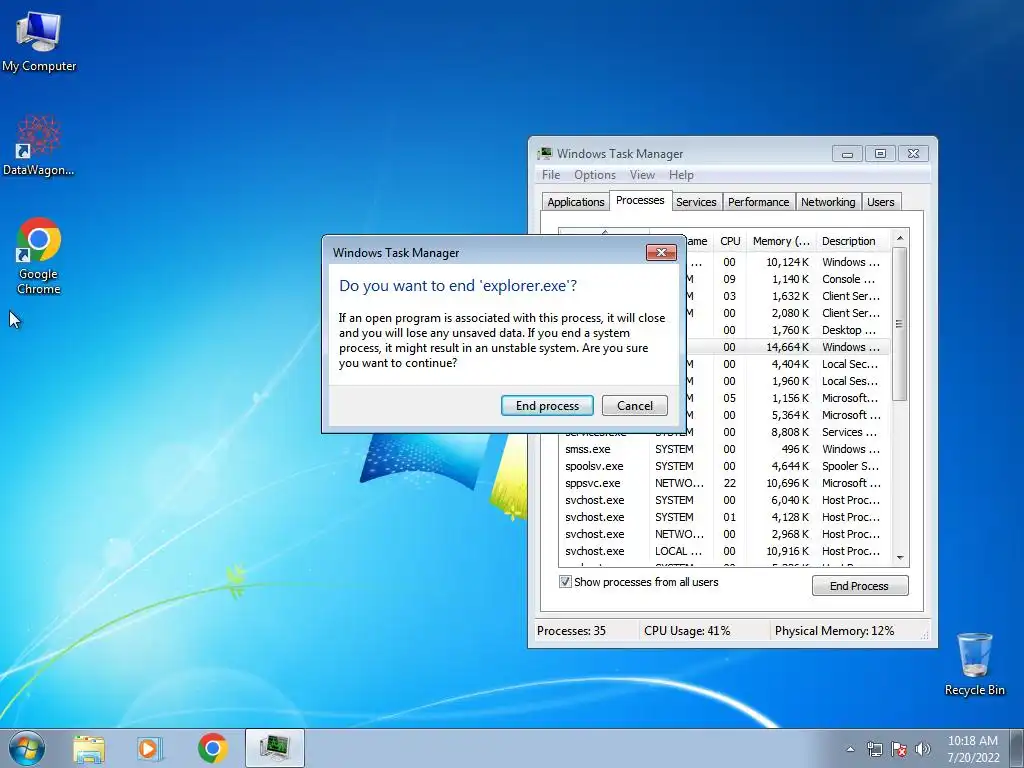The height and width of the screenshot is (768, 1024).
Task: Click CPU Usage: 41% in status bar
Action: coord(687,631)
